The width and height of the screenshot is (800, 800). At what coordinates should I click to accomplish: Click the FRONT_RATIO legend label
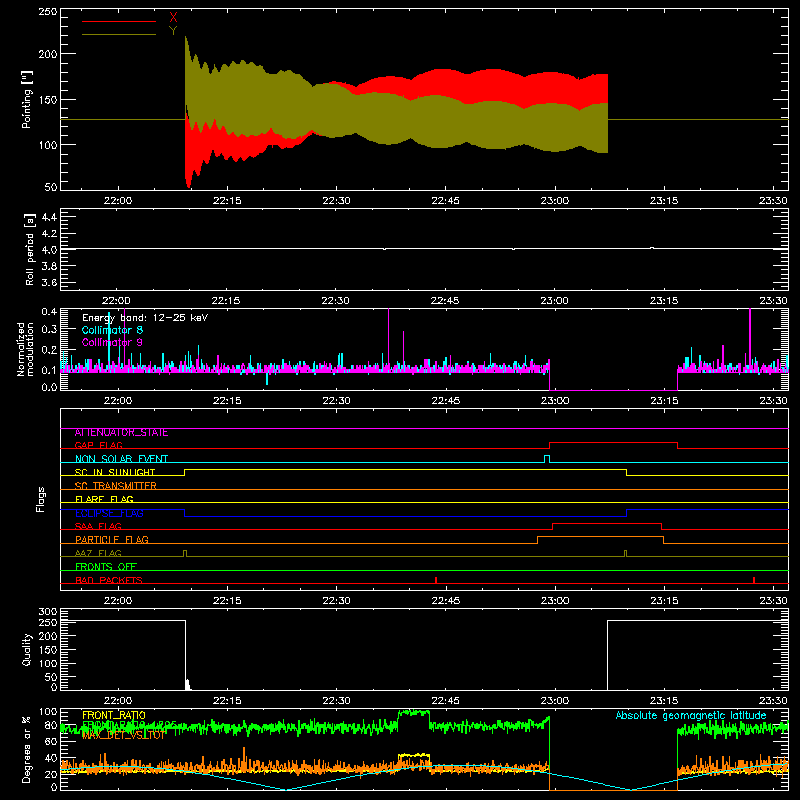[114, 715]
